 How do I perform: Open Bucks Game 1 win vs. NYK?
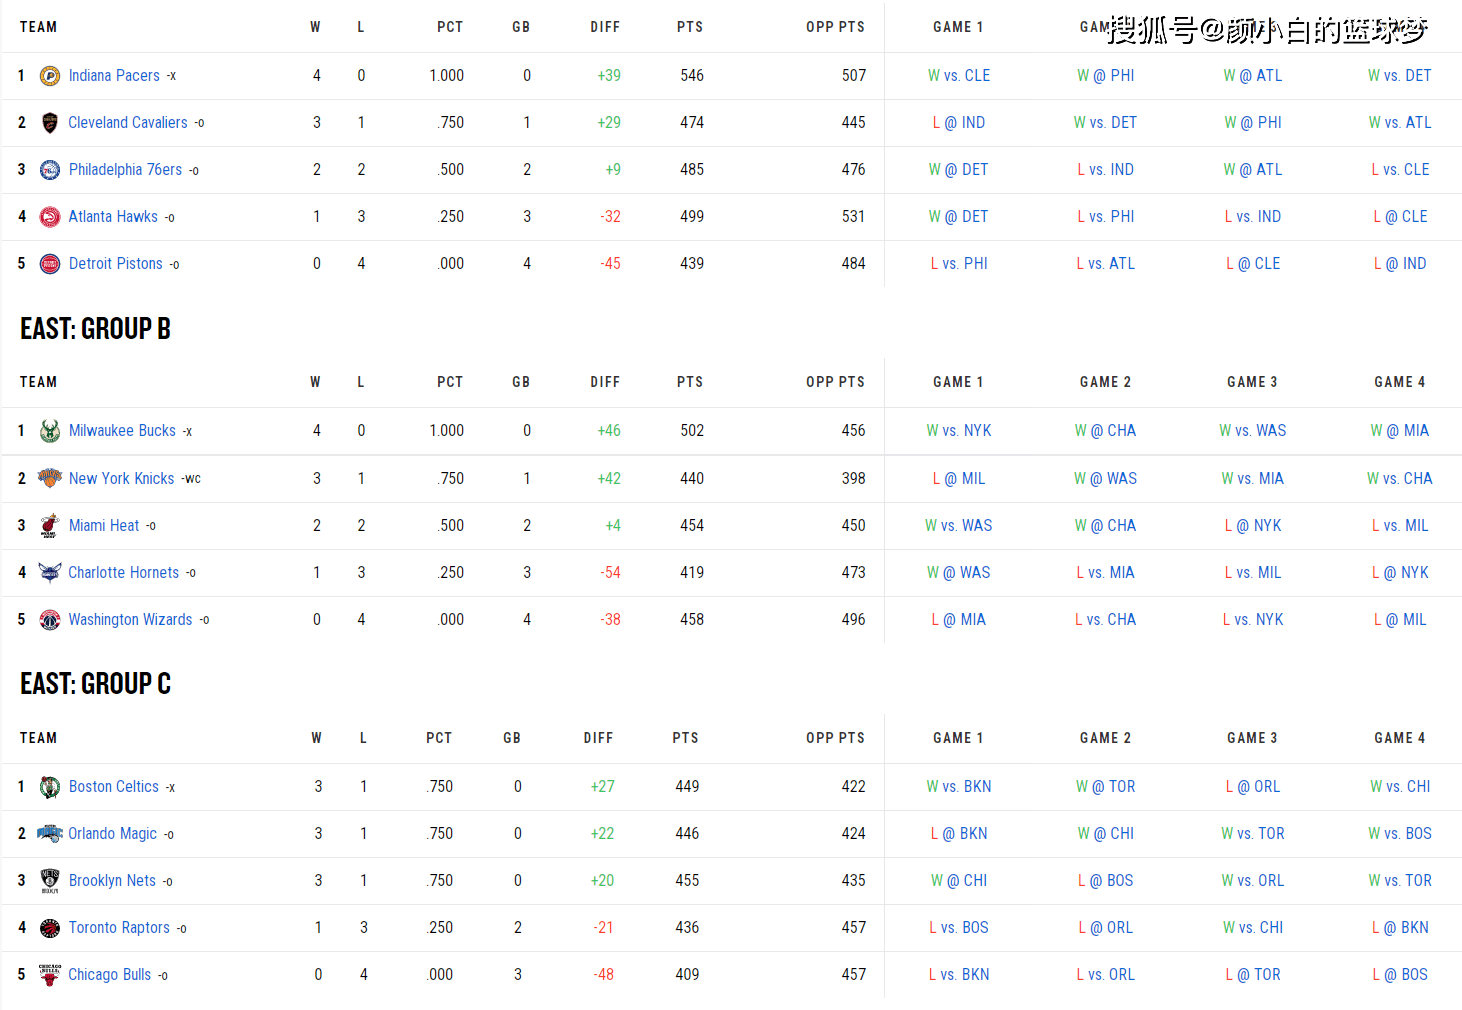[x=959, y=431]
